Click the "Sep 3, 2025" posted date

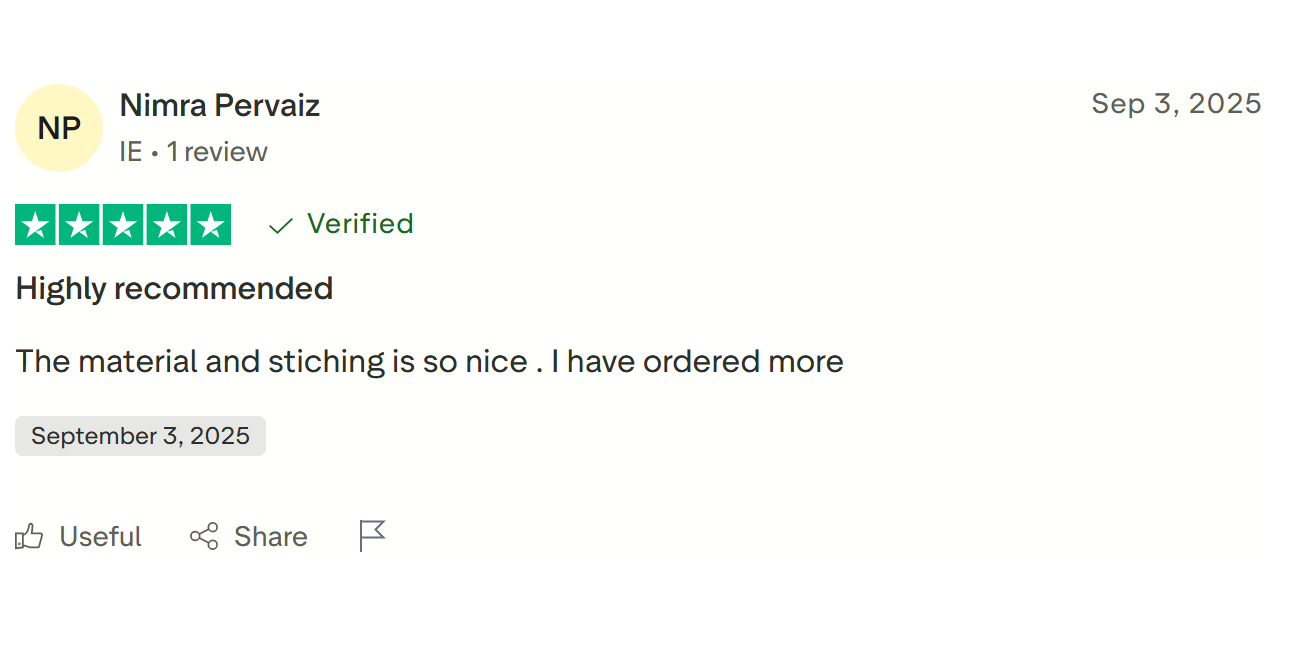1176,103
